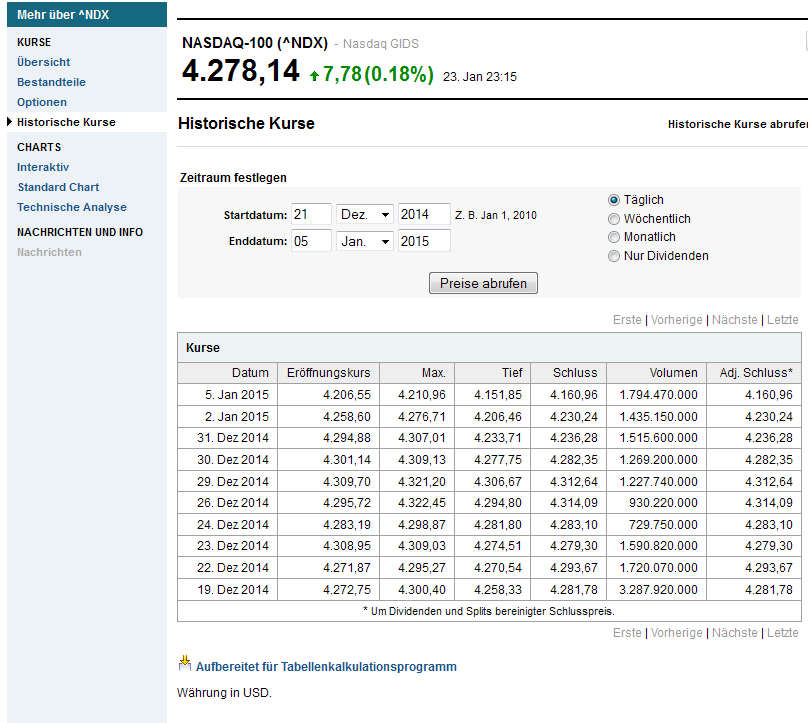
Task: Click the Startdatum day input field
Action: click(310, 213)
